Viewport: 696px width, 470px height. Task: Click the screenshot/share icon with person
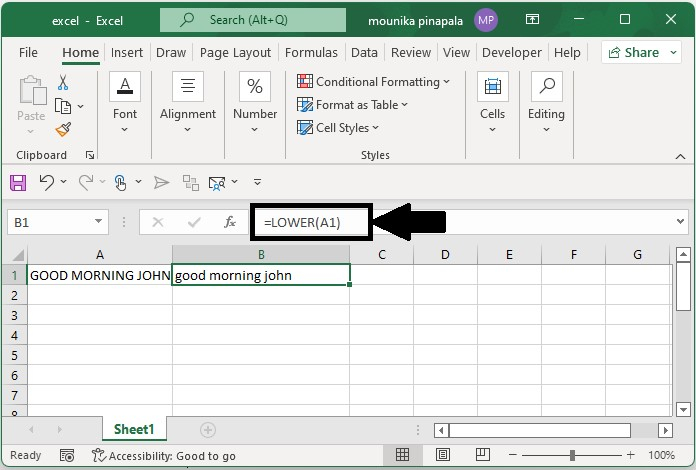(x=217, y=183)
